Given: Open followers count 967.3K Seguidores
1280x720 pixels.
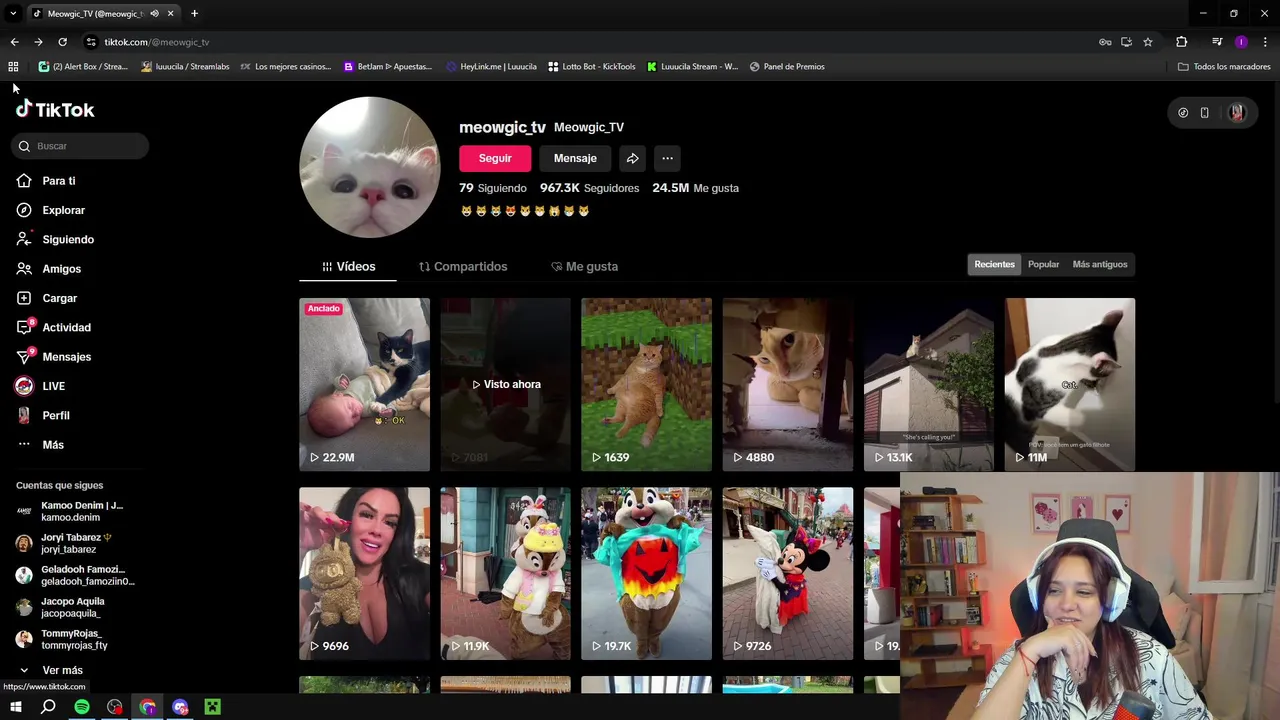Looking at the screenshot, I should point(589,188).
